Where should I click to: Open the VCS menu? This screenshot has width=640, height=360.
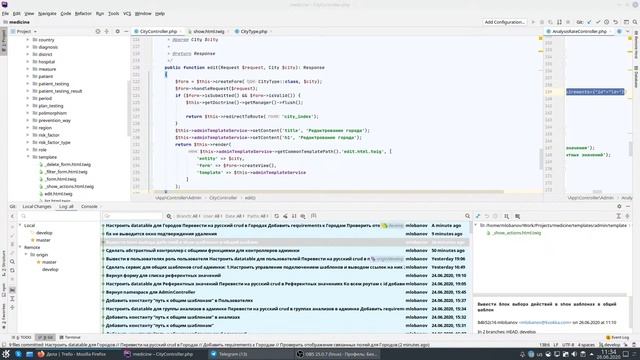click(x=127, y=13)
